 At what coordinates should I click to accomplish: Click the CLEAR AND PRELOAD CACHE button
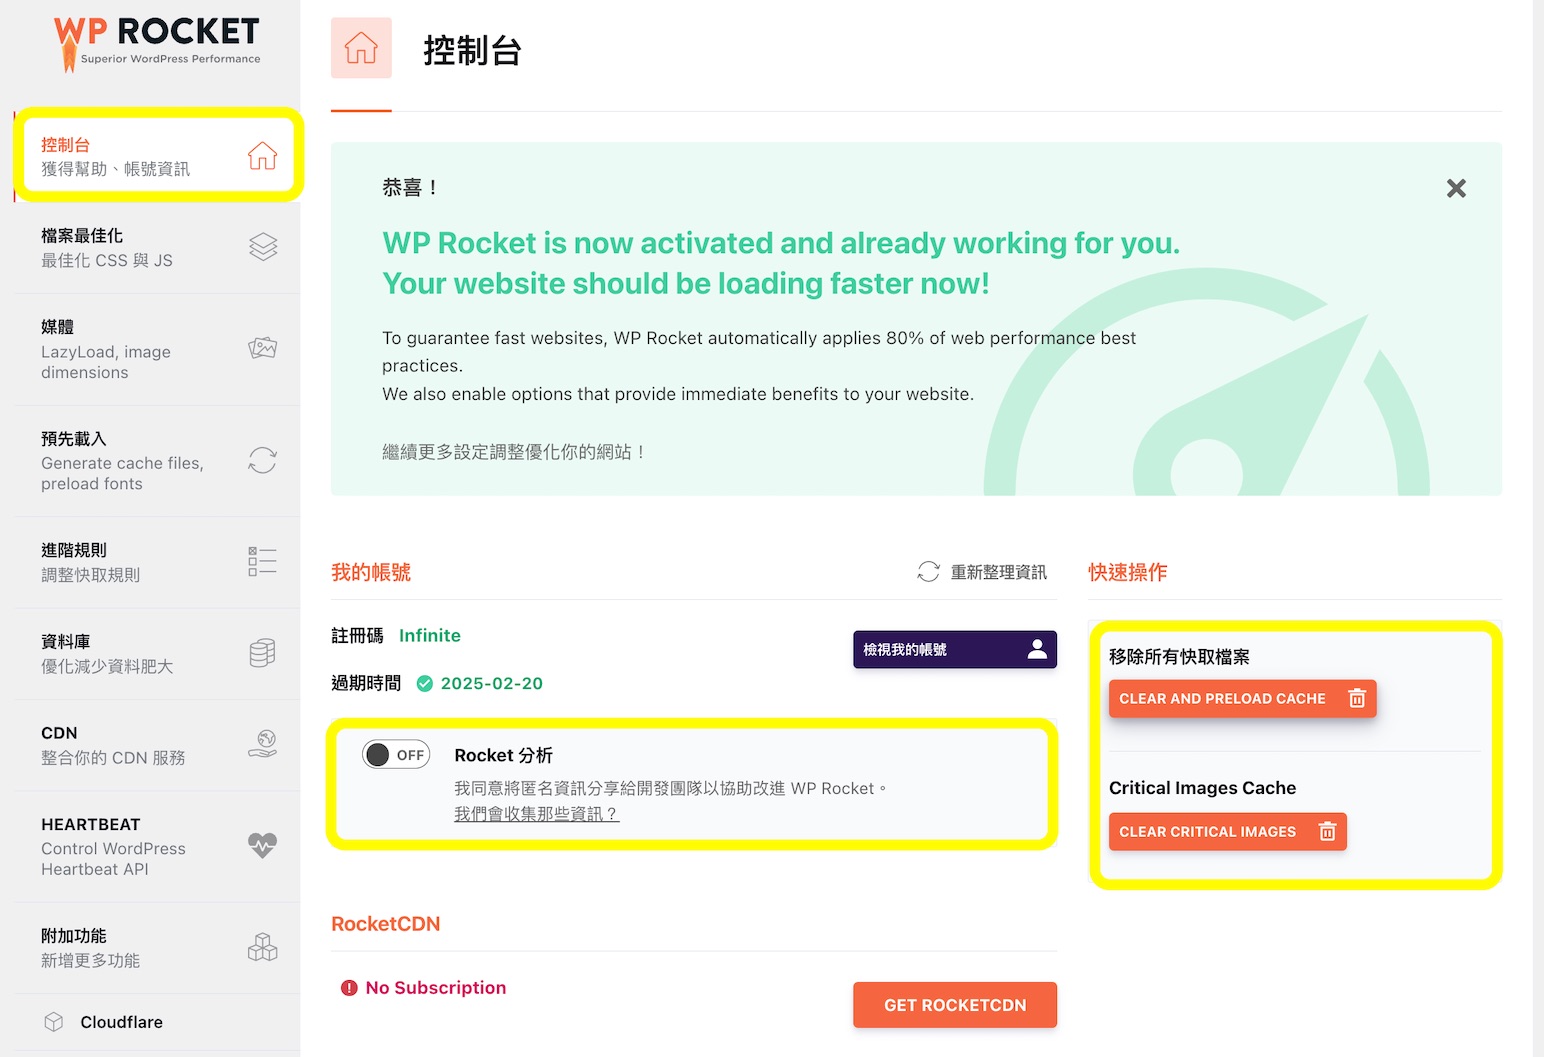click(x=1242, y=699)
